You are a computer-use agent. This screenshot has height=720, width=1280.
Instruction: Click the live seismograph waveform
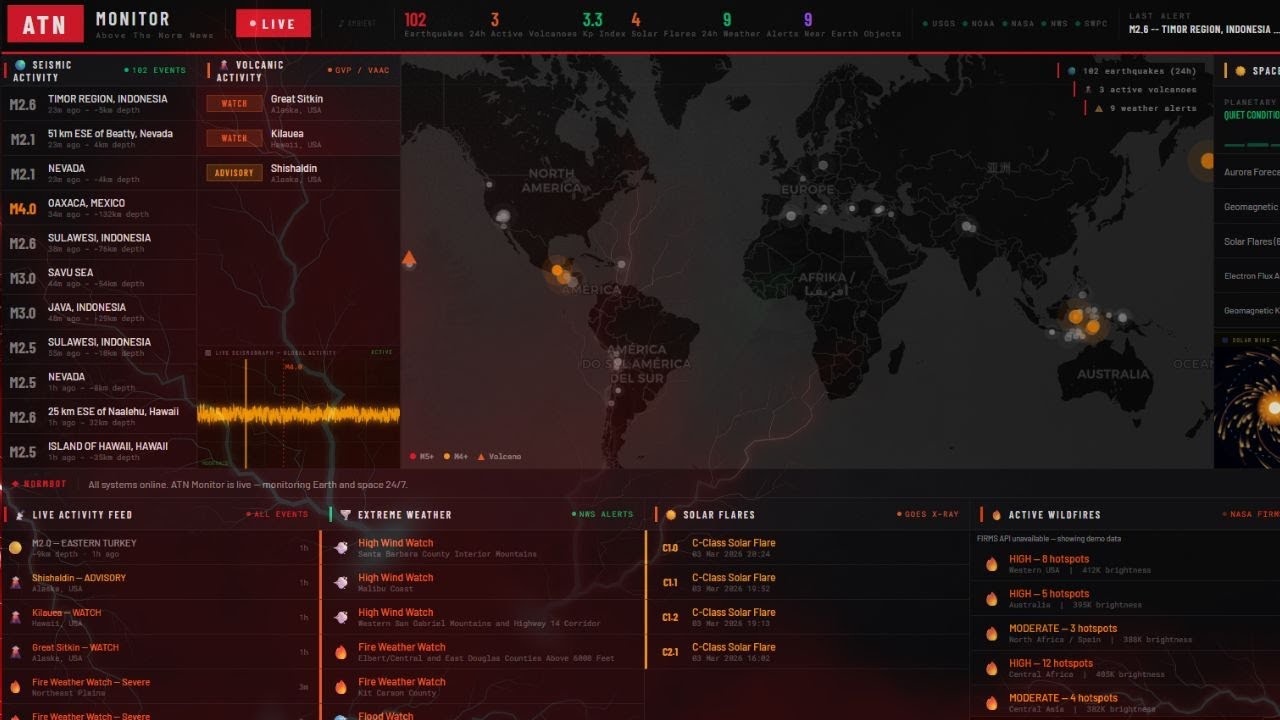(299, 413)
